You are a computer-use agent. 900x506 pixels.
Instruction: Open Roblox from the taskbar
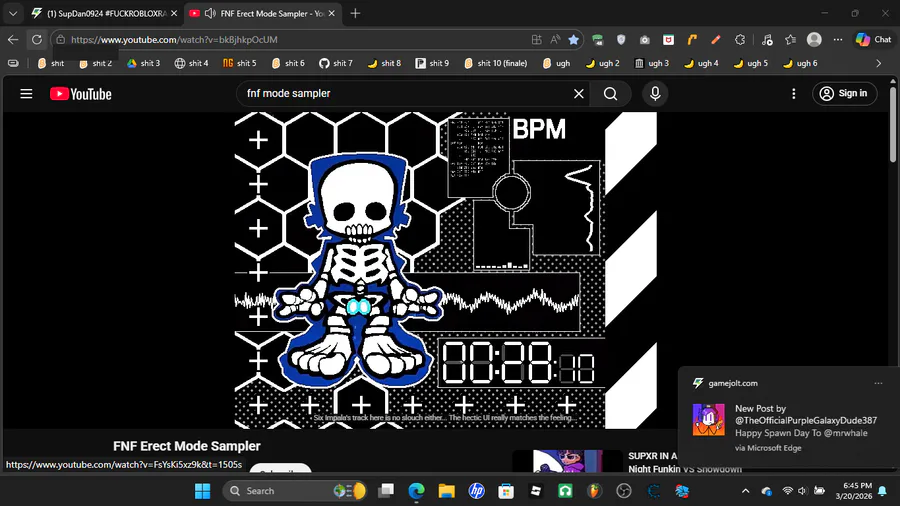pos(536,491)
